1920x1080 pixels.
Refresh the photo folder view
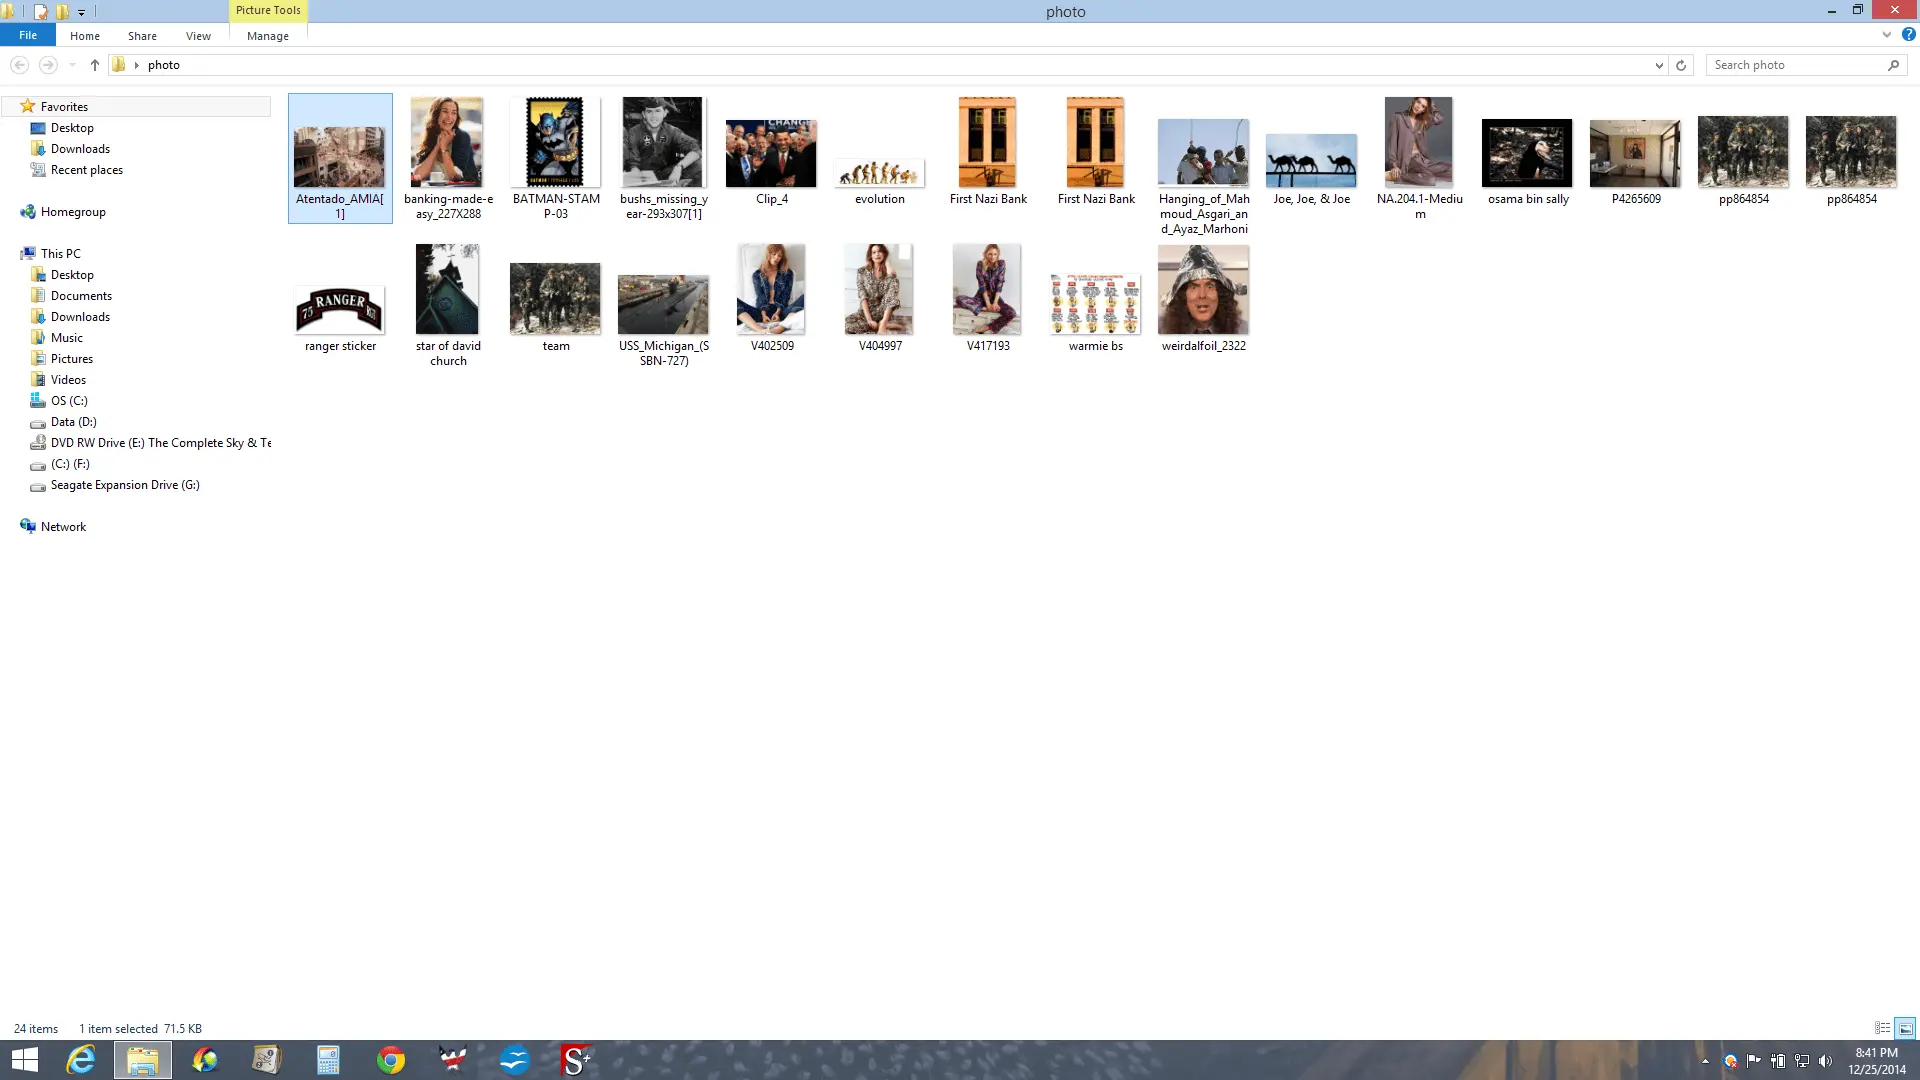pos(1681,65)
